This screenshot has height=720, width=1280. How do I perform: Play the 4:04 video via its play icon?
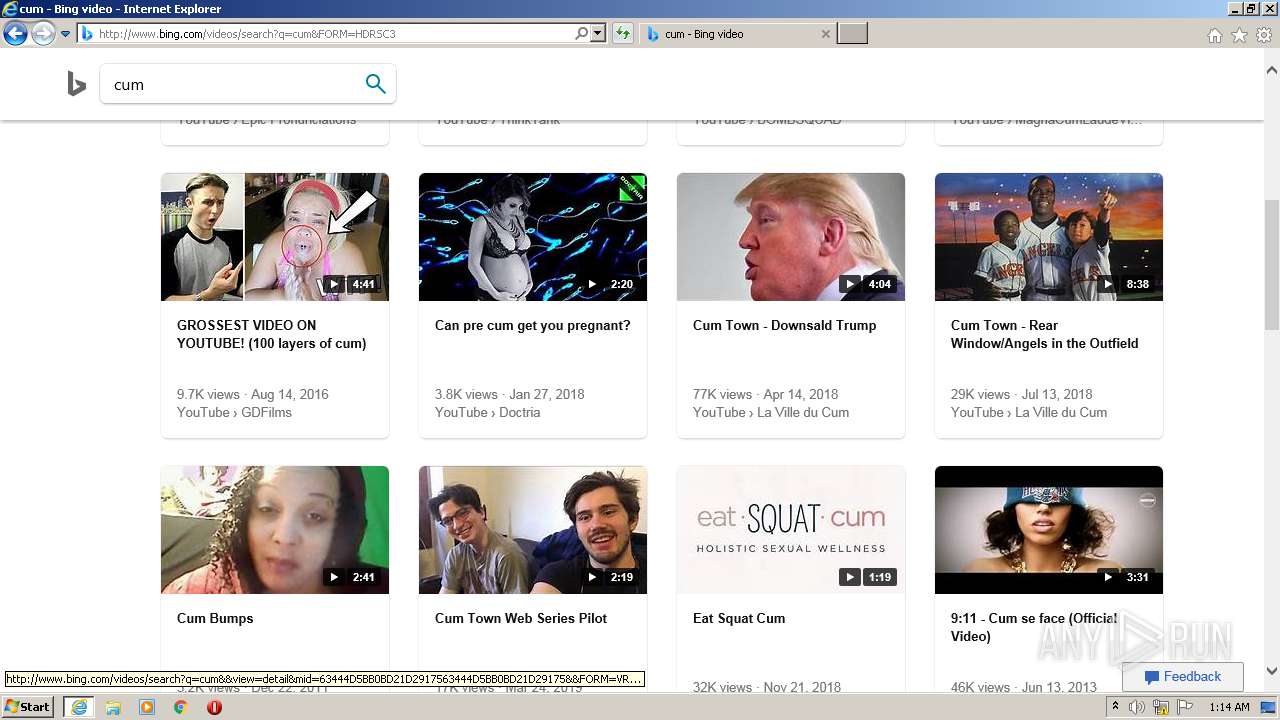(850, 284)
